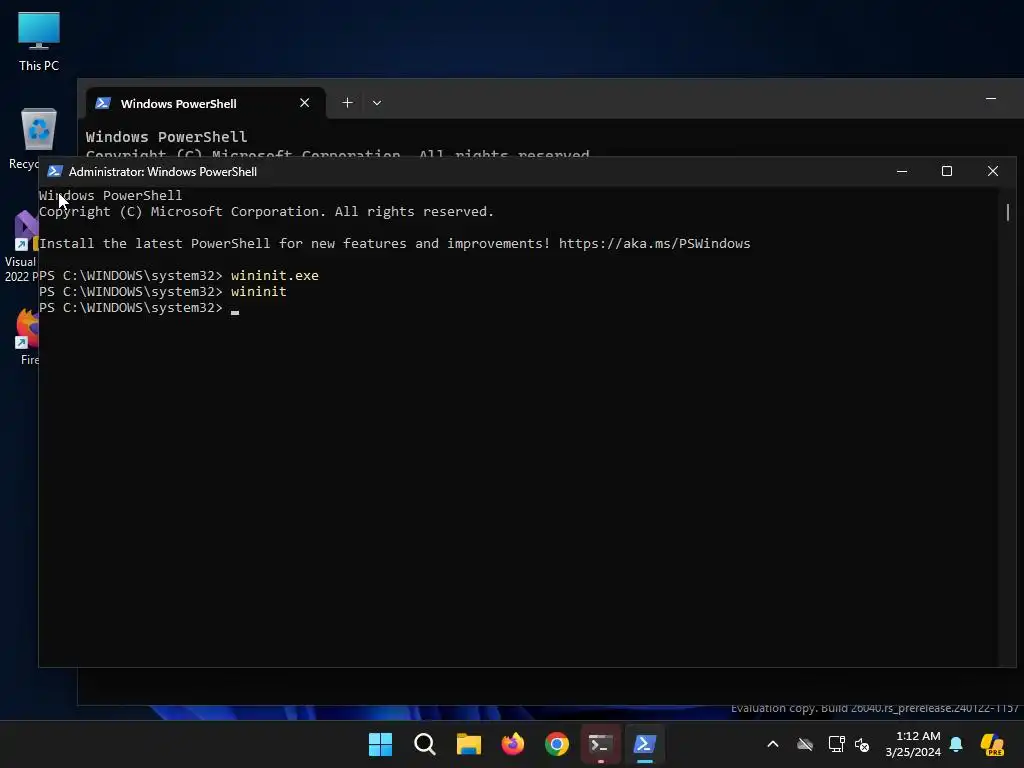
Task: Open the Copilot preview icon in the taskbar
Action: point(993,744)
